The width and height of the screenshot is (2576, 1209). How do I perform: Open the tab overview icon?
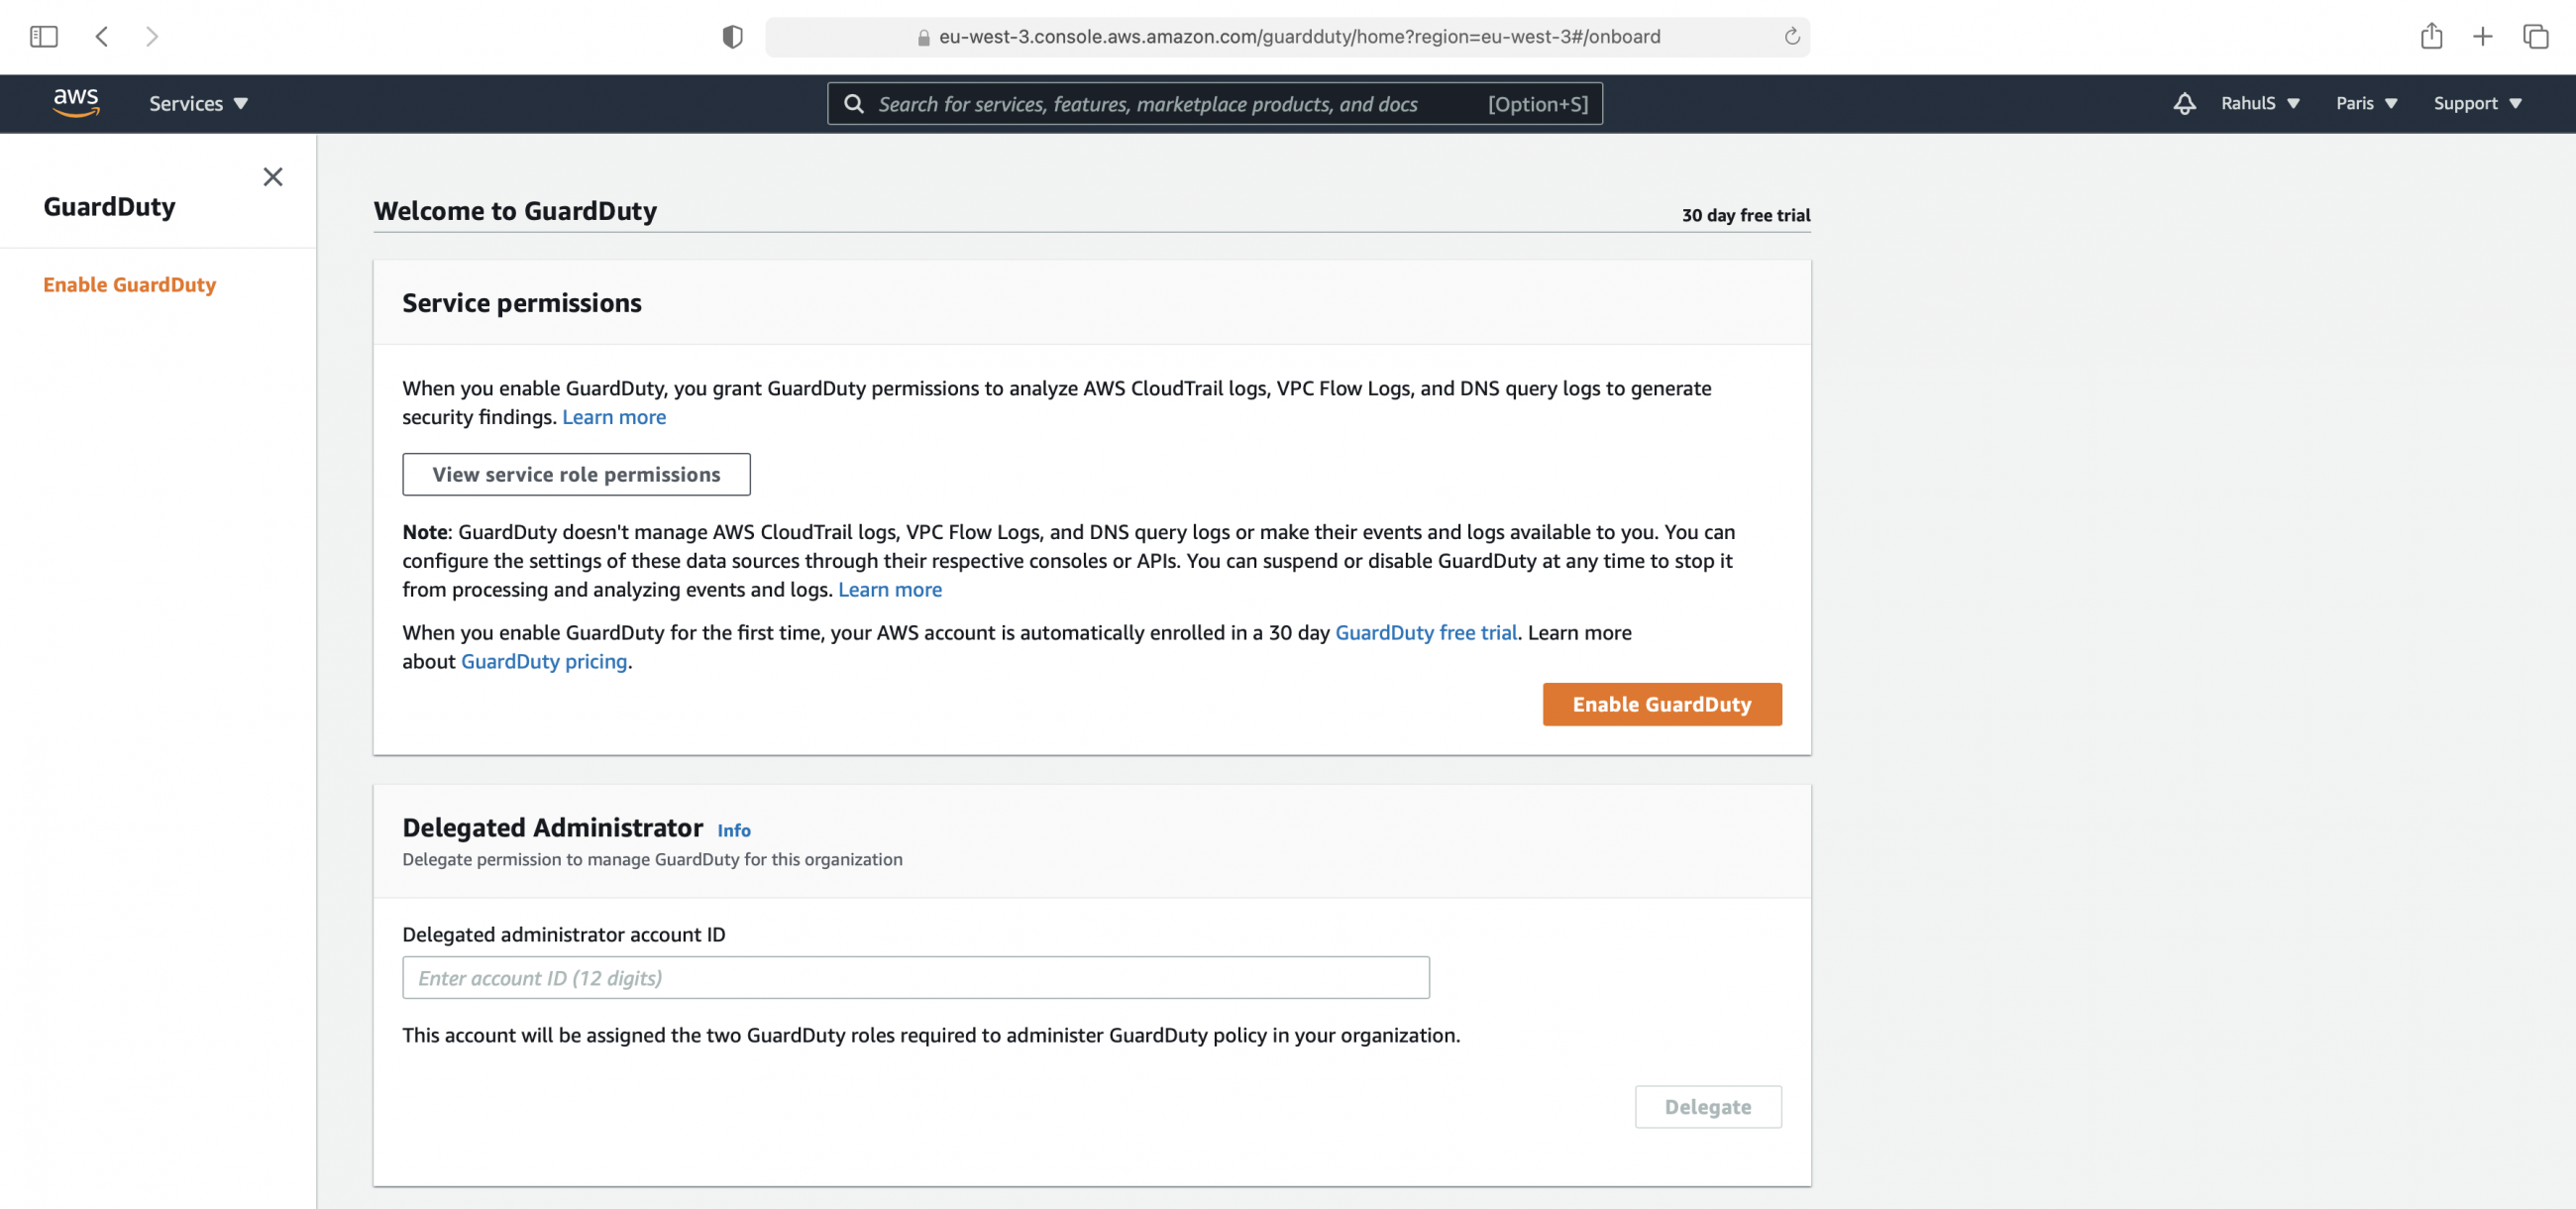pos(2536,36)
